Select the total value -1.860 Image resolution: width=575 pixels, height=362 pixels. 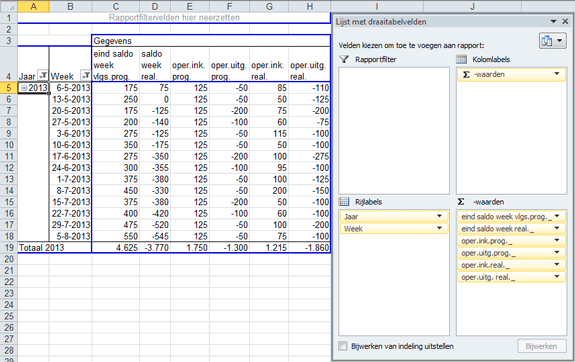[x=310, y=248]
